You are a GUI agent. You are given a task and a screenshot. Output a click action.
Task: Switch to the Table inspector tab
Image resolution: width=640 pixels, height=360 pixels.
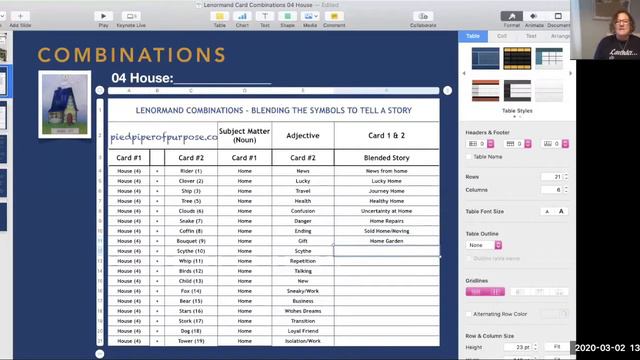pos(473,36)
